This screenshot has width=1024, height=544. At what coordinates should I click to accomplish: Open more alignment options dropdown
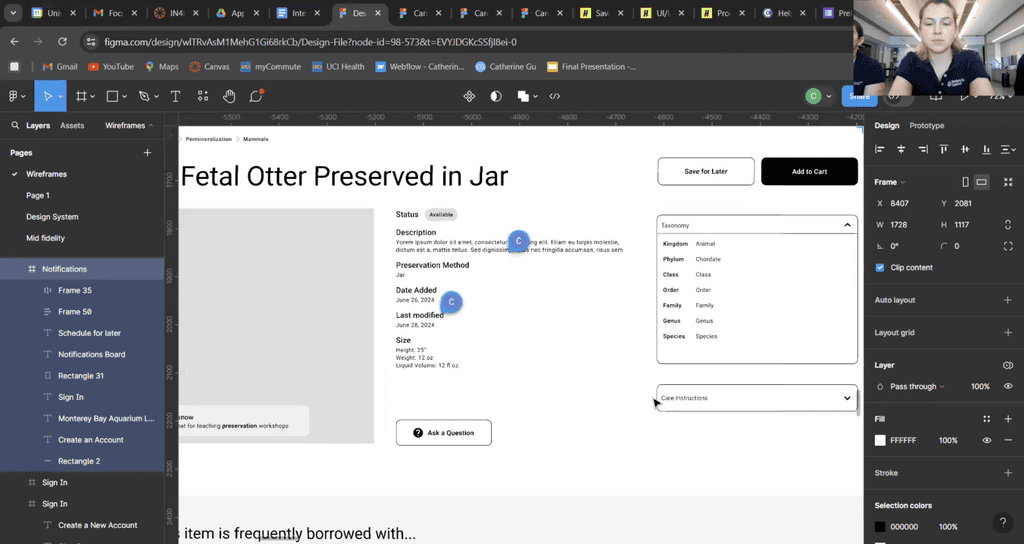tap(1009, 150)
